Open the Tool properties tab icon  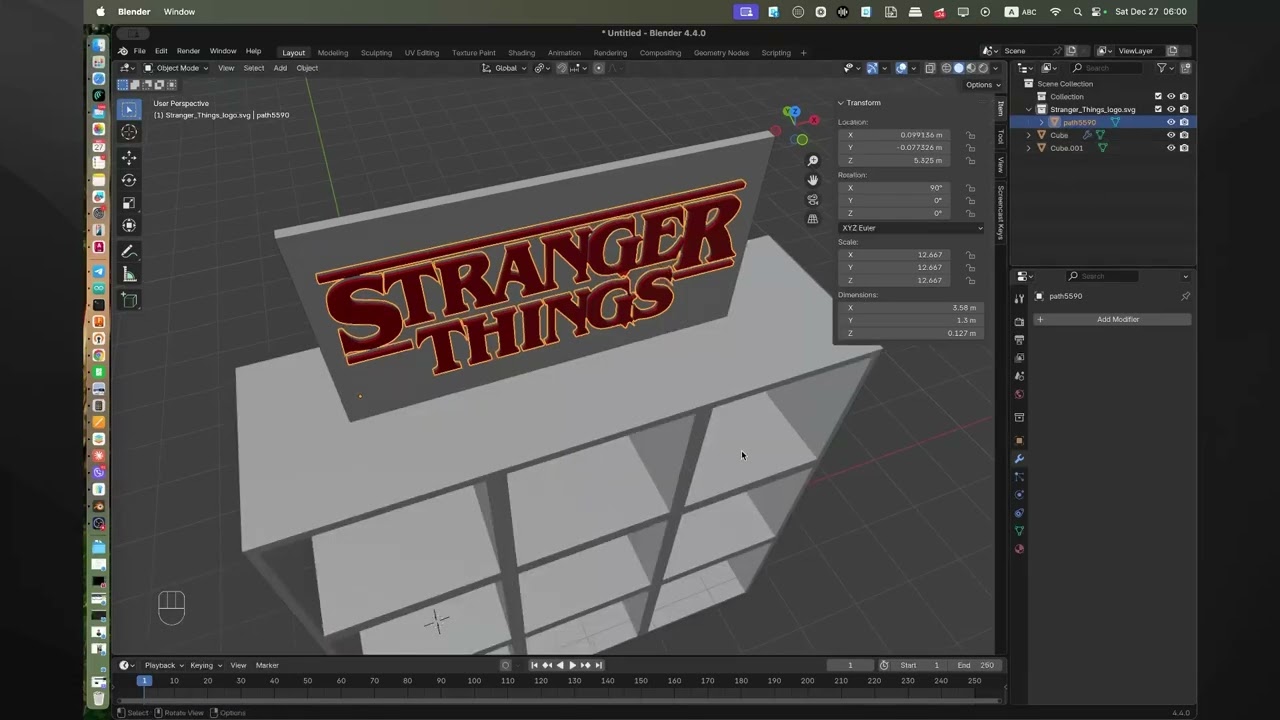[1019, 299]
